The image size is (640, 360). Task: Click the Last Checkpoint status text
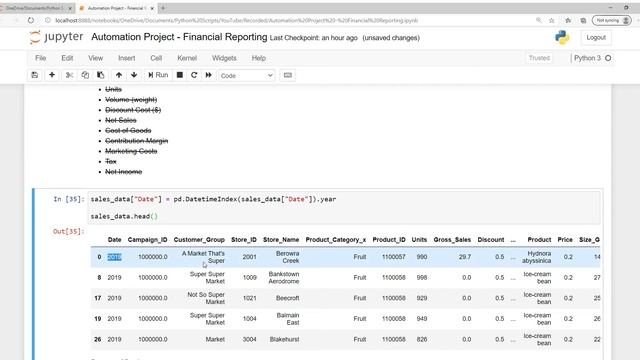tap(313, 38)
